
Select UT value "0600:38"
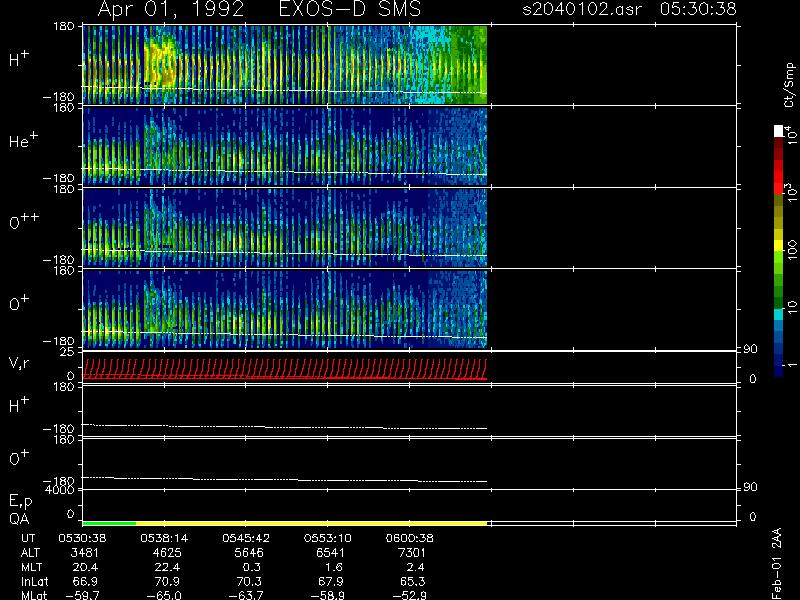pos(409,538)
